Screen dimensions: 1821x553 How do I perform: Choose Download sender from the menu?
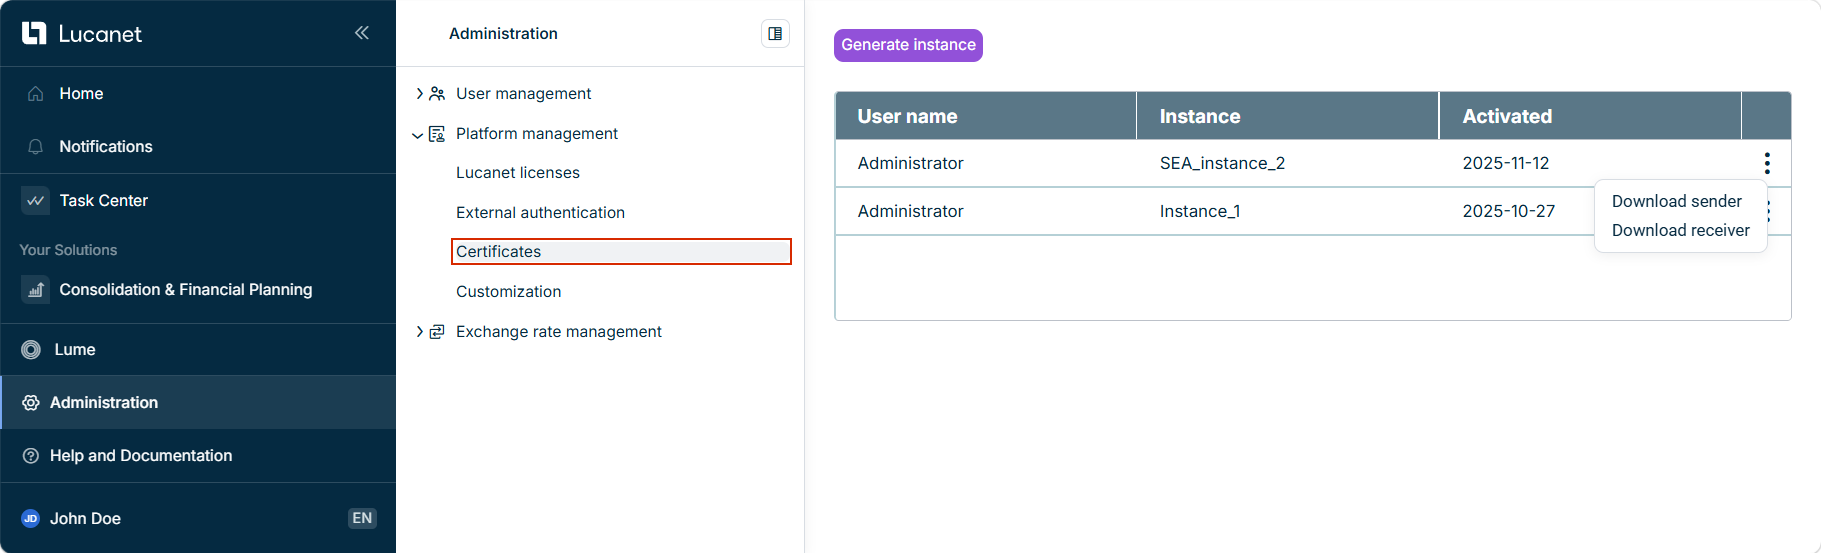click(x=1676, y=201)
